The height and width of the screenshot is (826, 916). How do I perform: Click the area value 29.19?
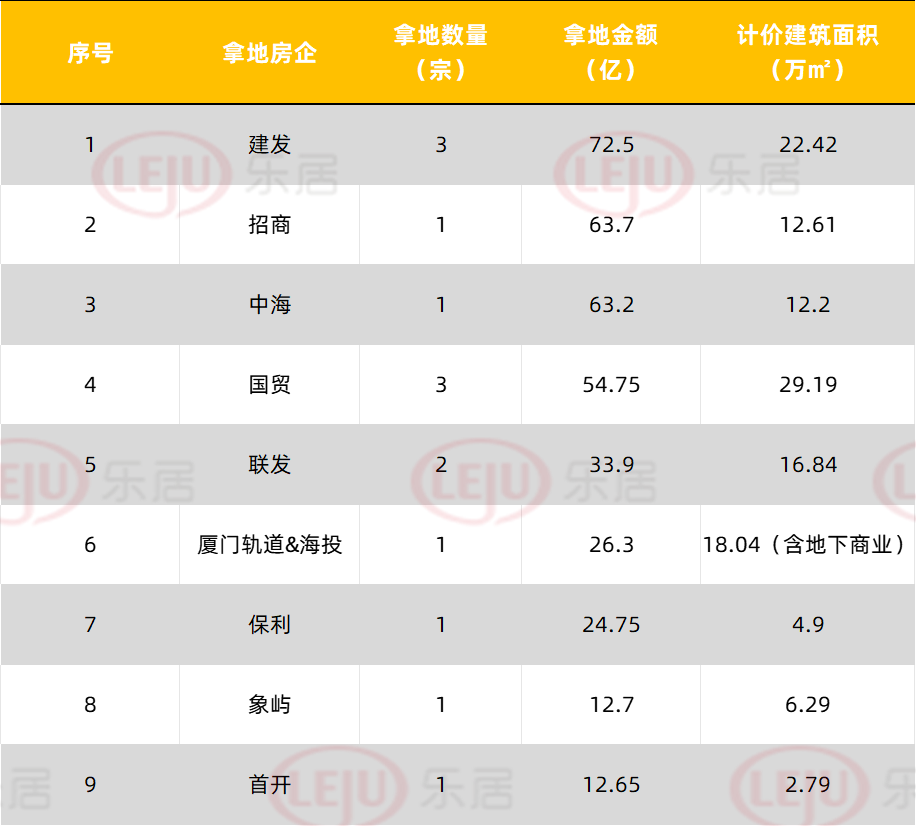(x=808, y=384)
